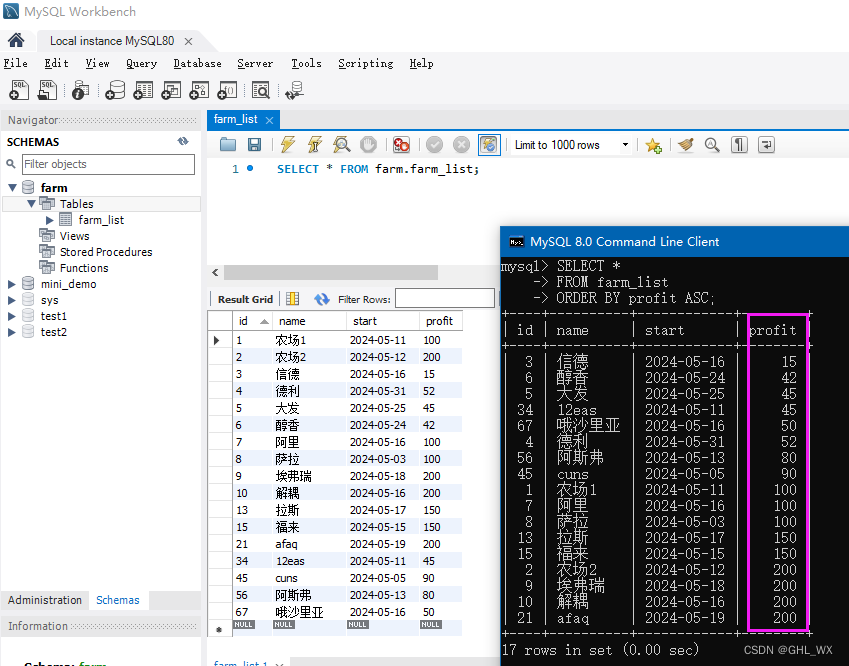
Task: Toggle invisible characters pilcrow icon
Action: point(739,145)
